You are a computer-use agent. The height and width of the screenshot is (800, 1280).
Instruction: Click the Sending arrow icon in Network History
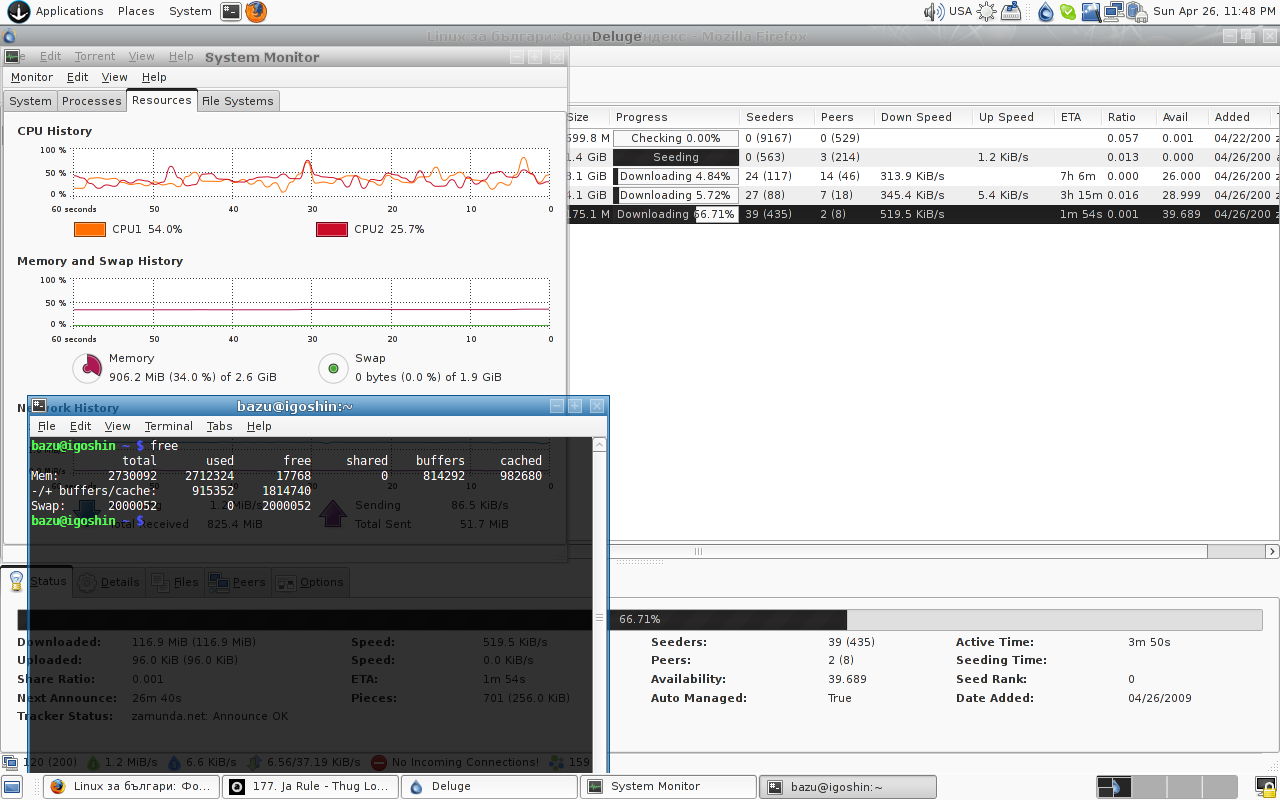333,514
